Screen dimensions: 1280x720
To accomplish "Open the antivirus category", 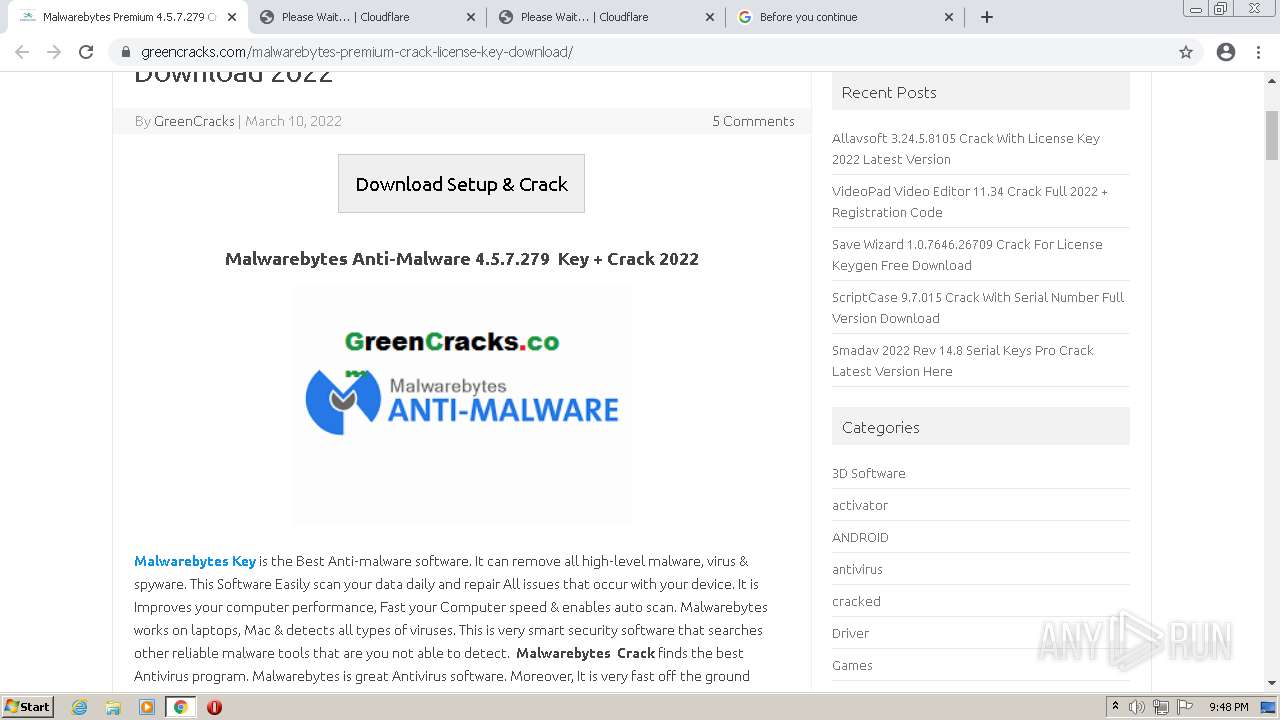I will click(x=857, y=569).
